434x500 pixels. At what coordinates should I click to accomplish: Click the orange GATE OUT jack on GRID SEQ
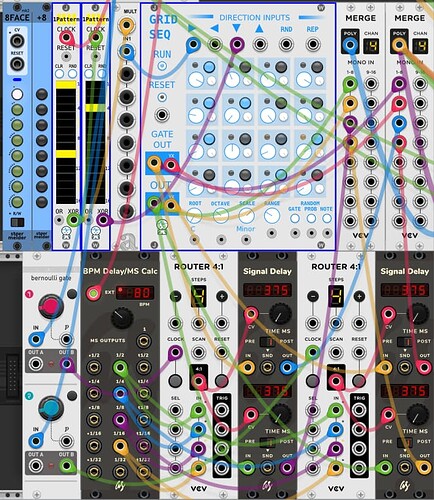(x=154, y=163)
